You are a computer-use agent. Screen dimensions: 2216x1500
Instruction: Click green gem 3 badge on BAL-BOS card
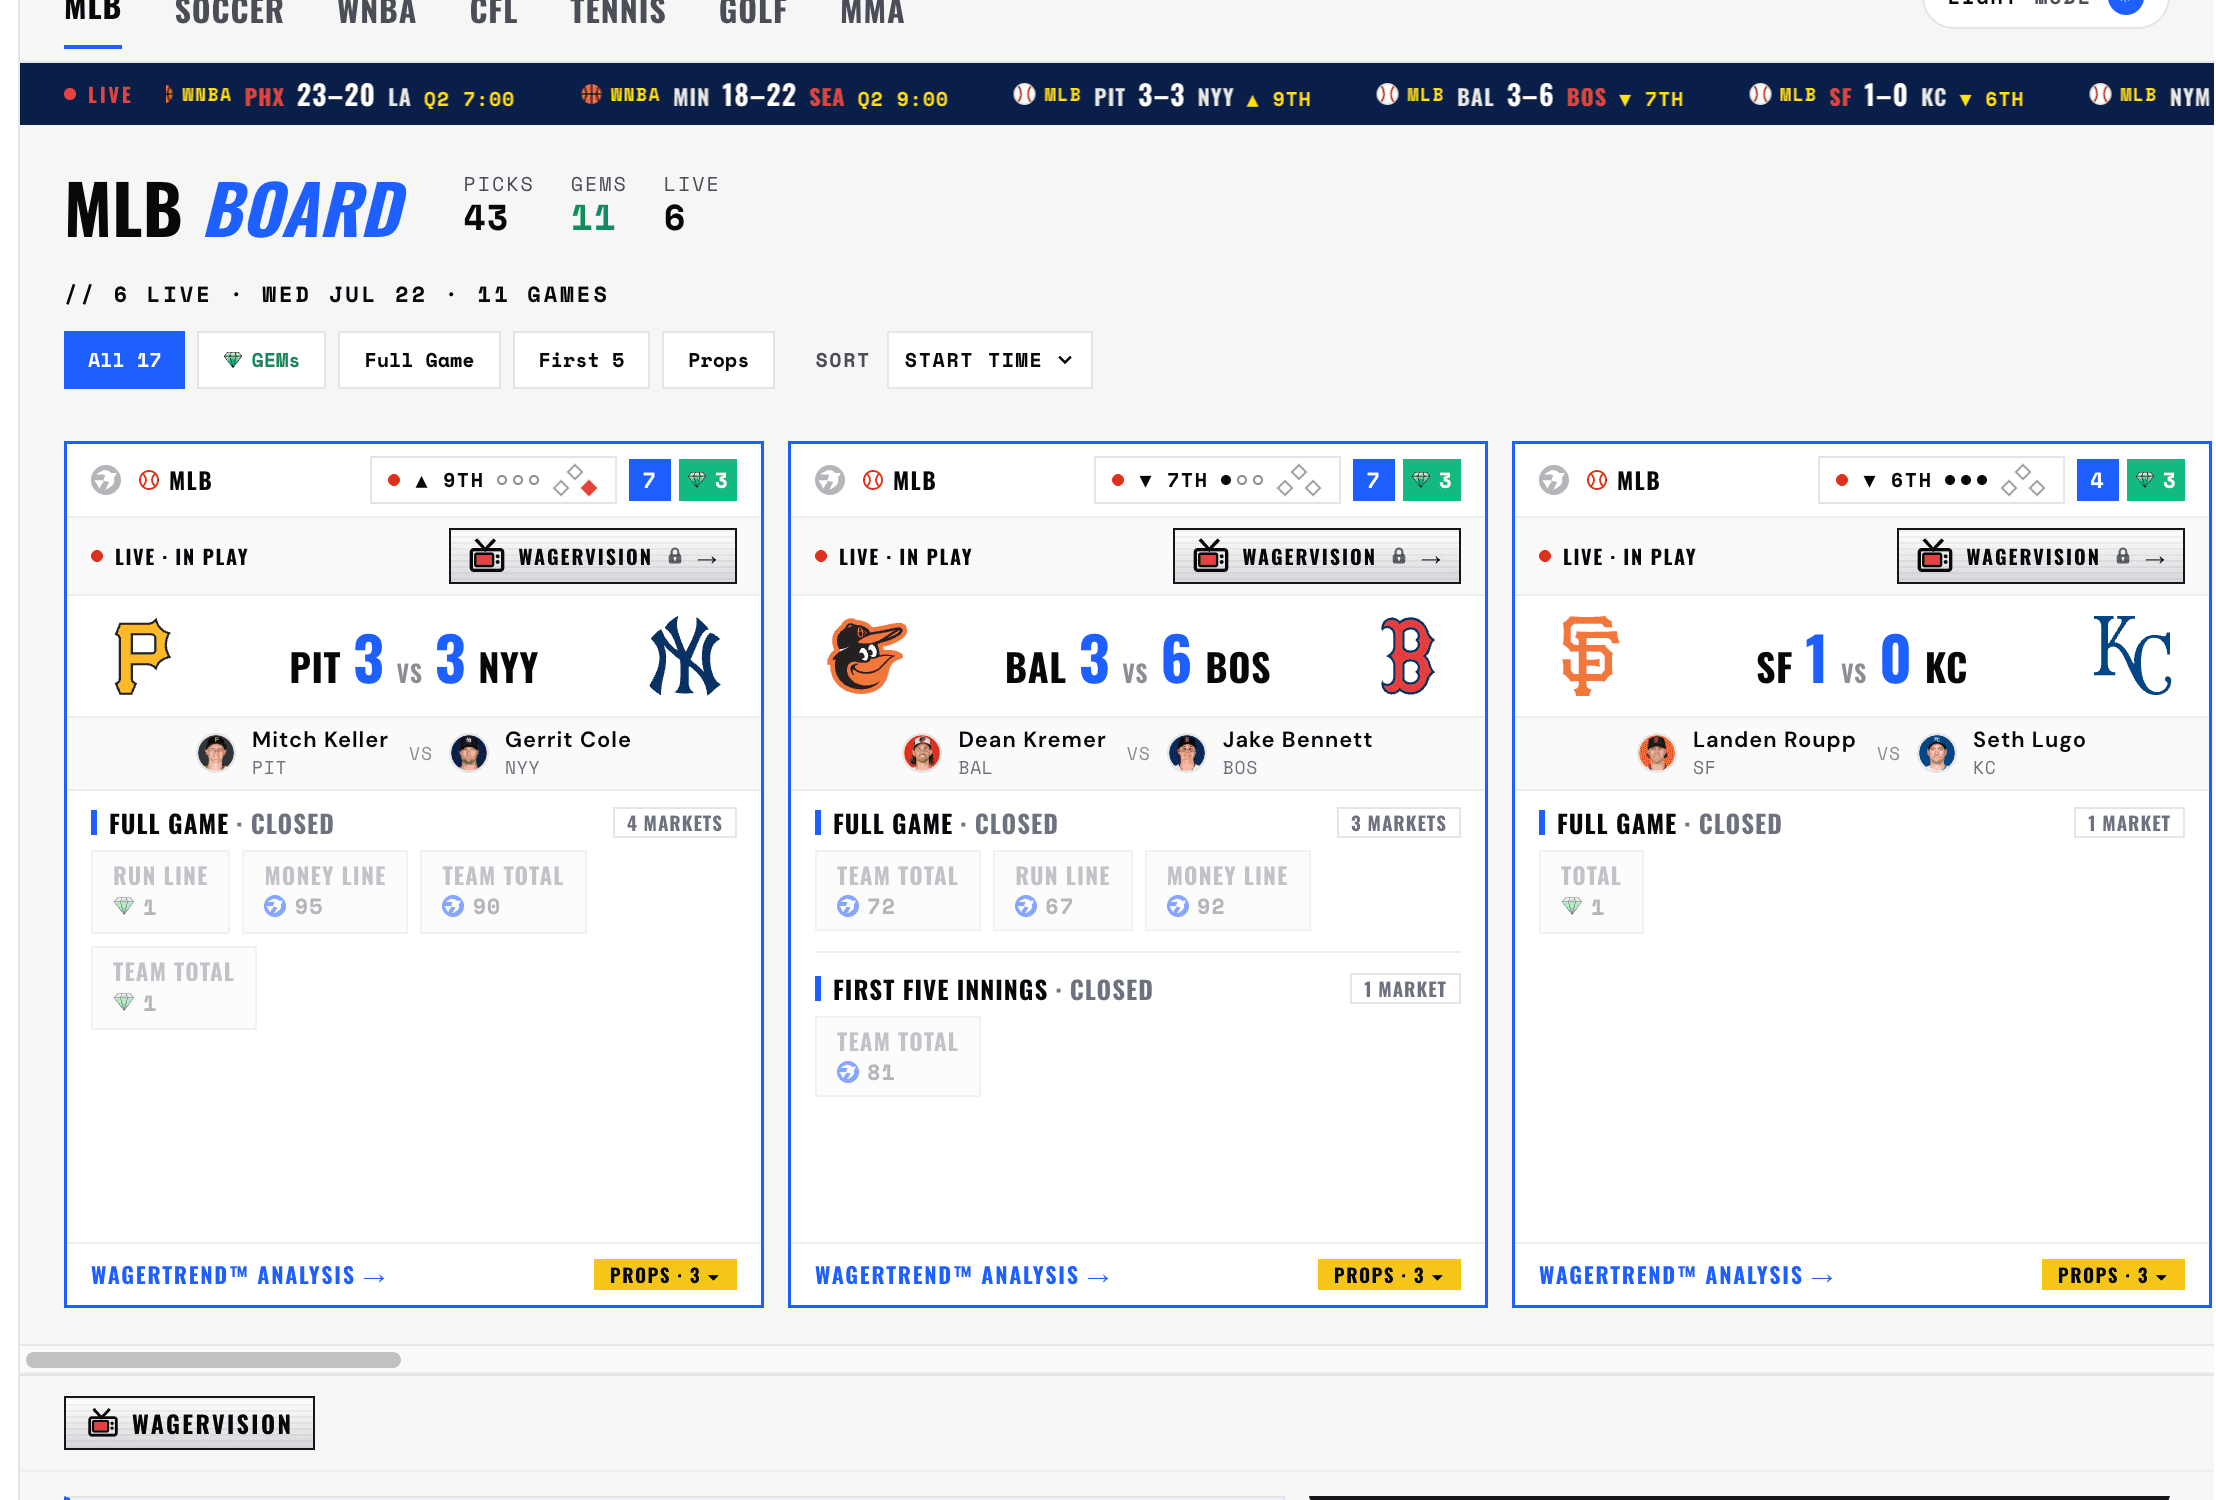pyautogui.click(x=1432, y=480)
